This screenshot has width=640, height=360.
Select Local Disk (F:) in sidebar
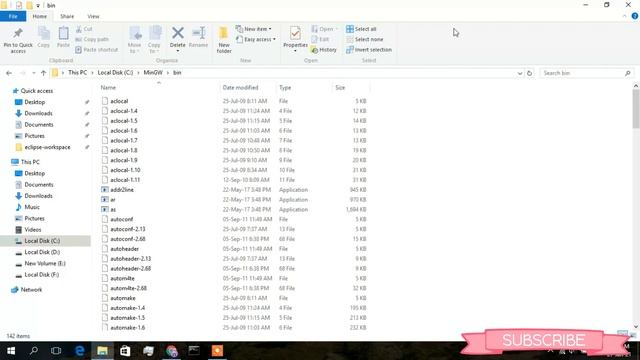(x=42, y=275)
